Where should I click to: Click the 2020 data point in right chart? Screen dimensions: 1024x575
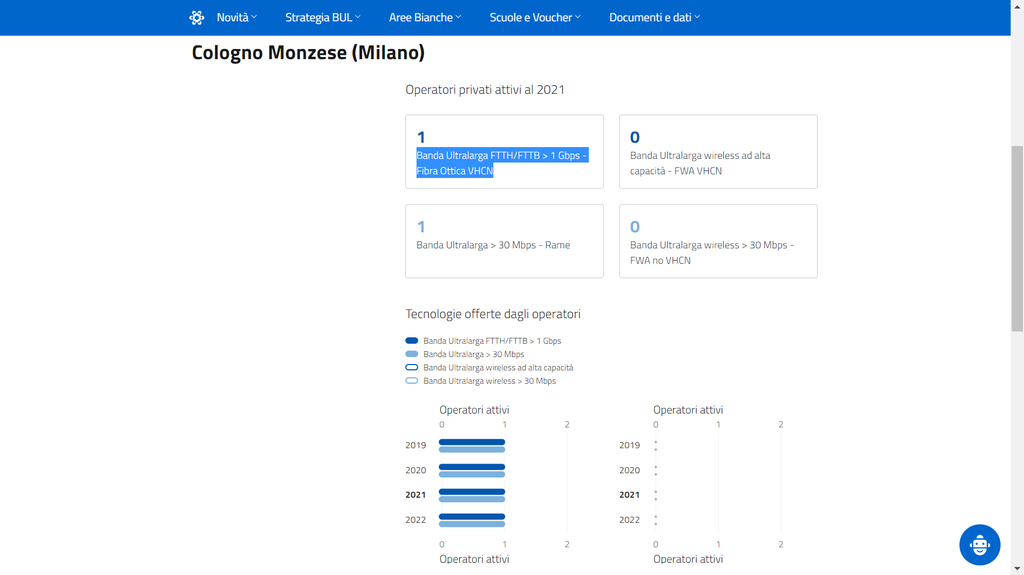[656, 470]
